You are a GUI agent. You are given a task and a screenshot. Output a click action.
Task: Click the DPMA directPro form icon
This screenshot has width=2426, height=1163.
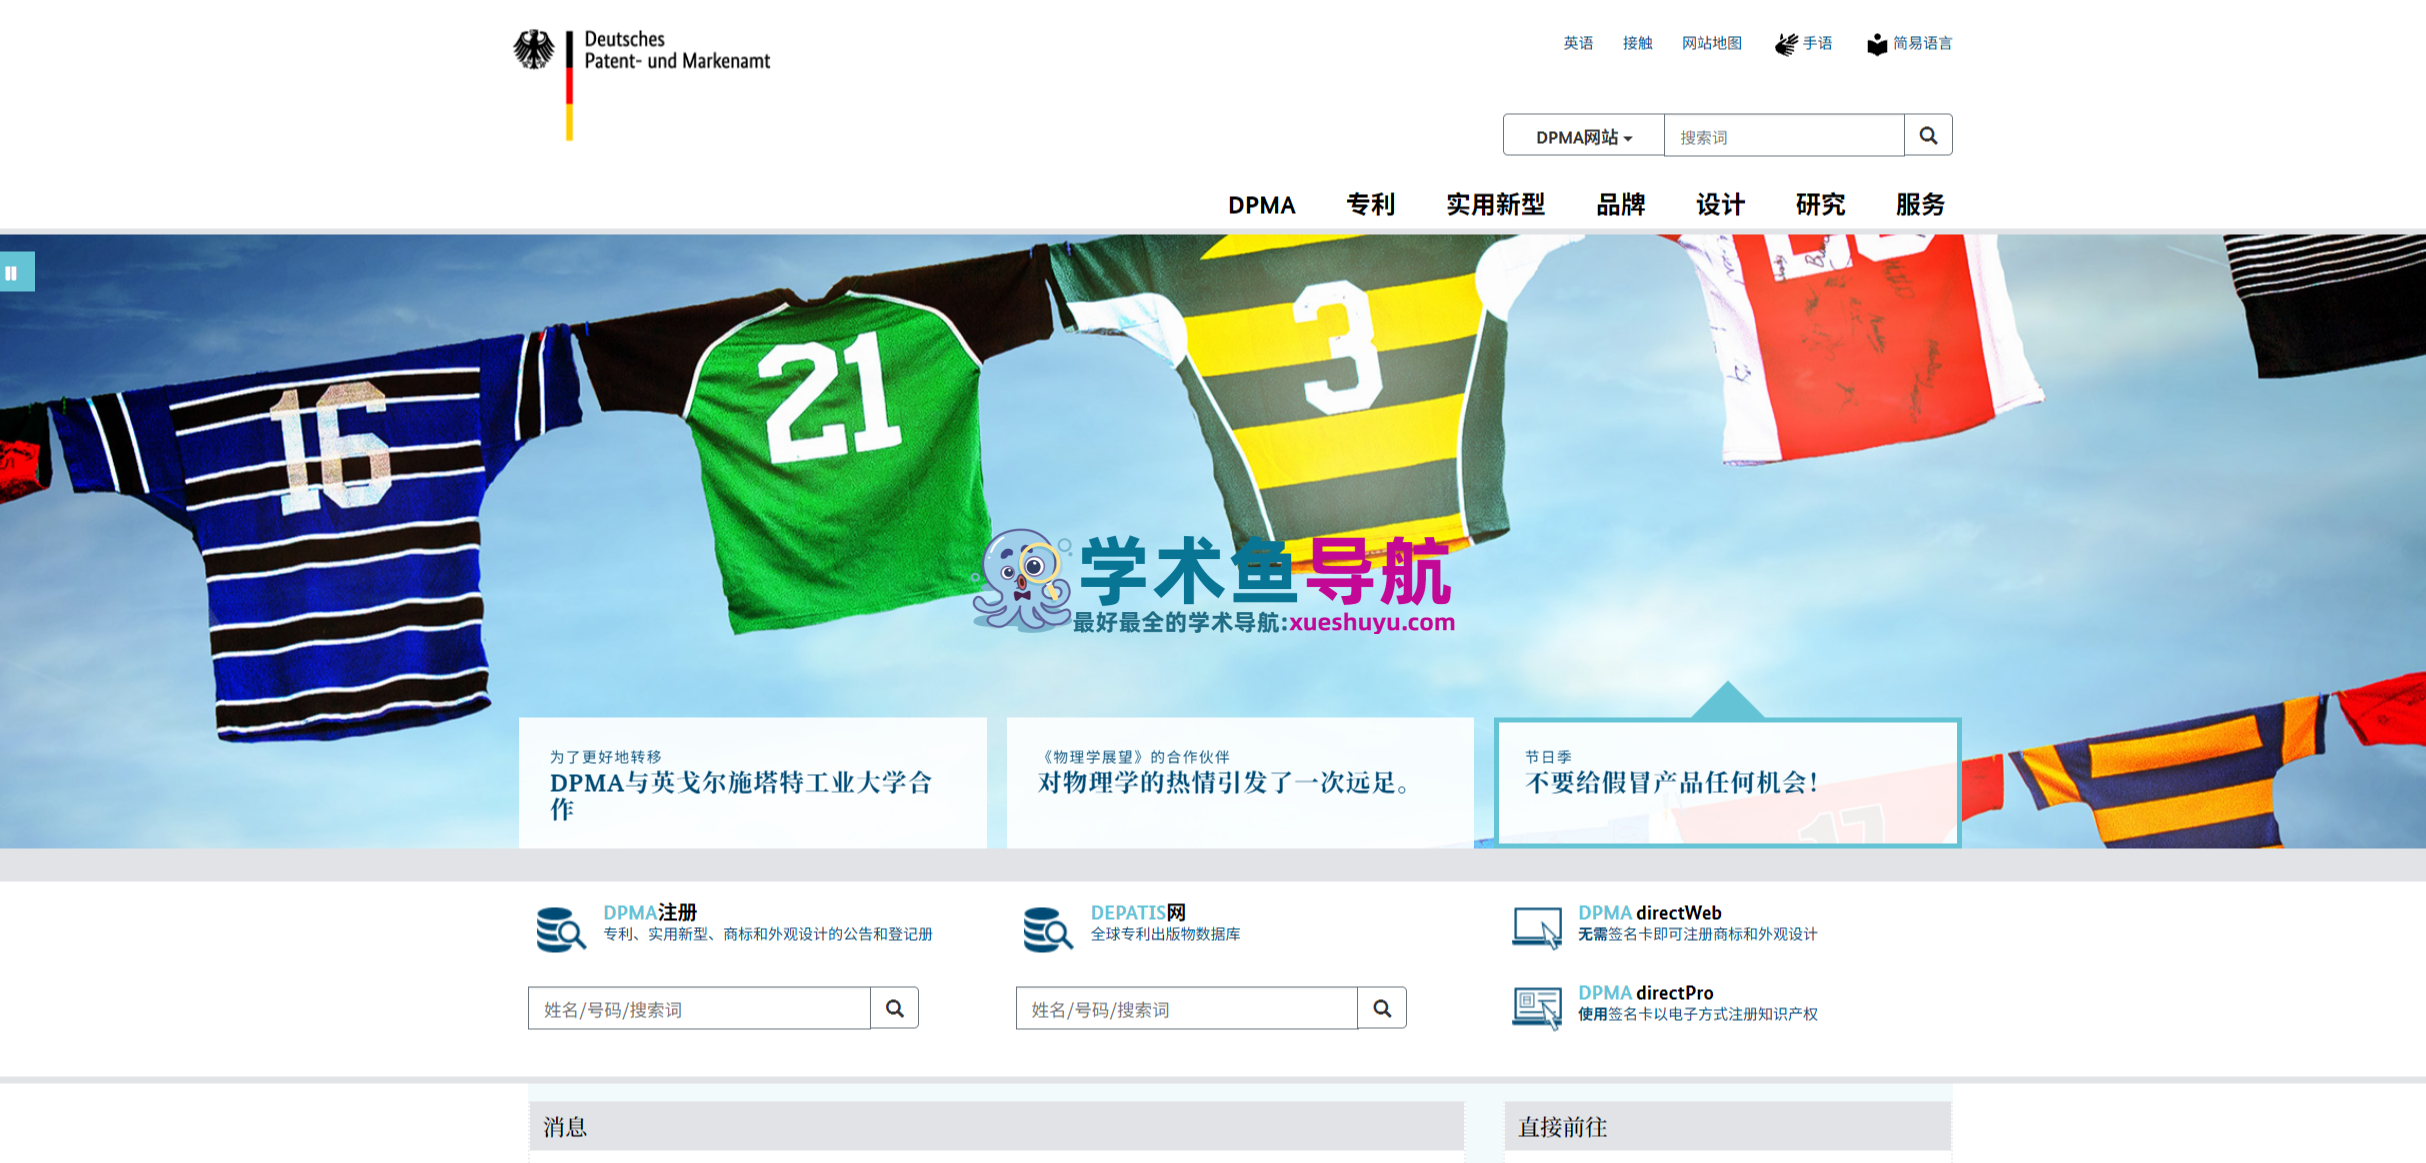click(1537, 1008)
